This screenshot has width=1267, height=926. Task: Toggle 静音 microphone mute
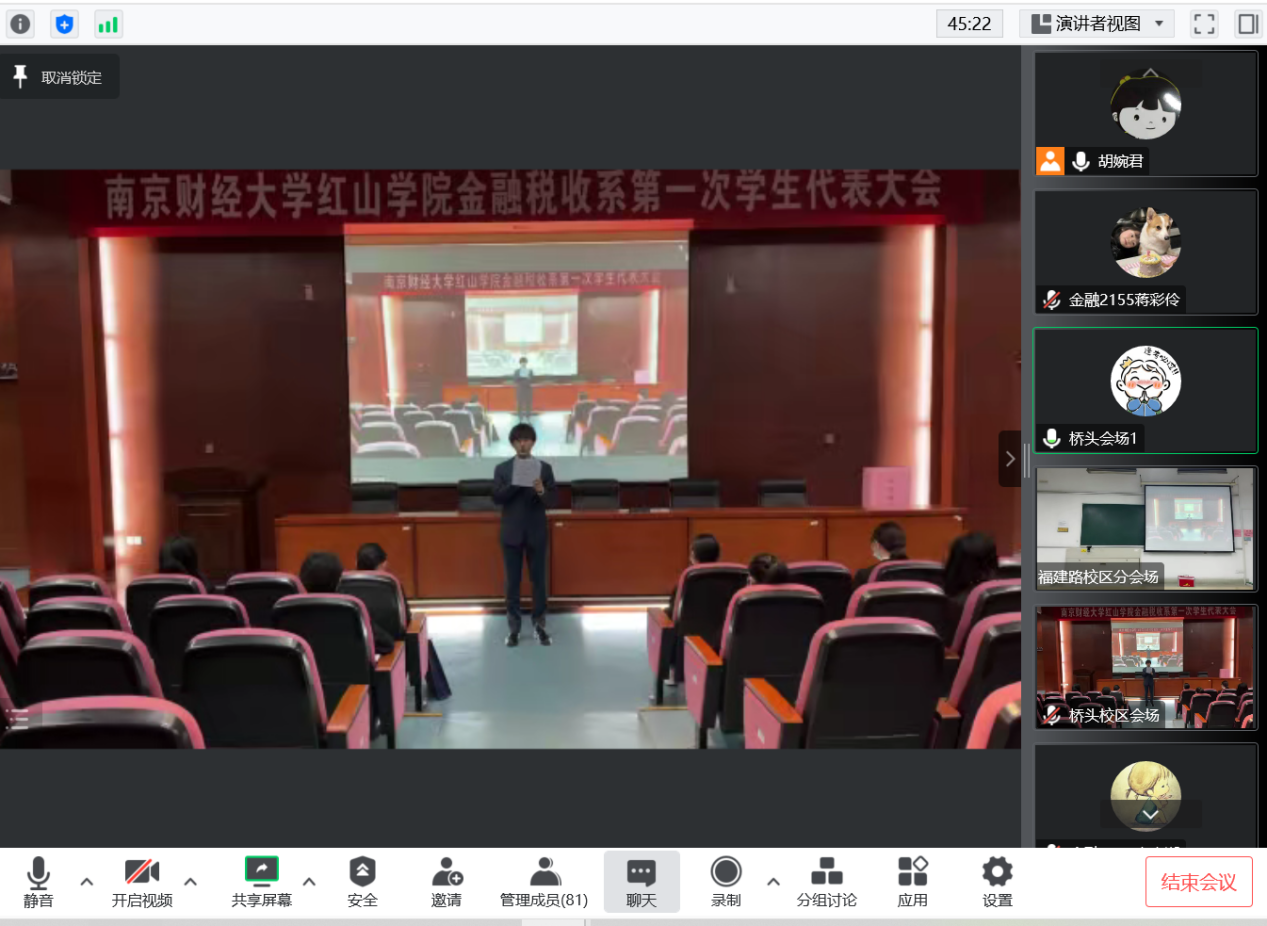pyautogui.click(x=38, y=882)
